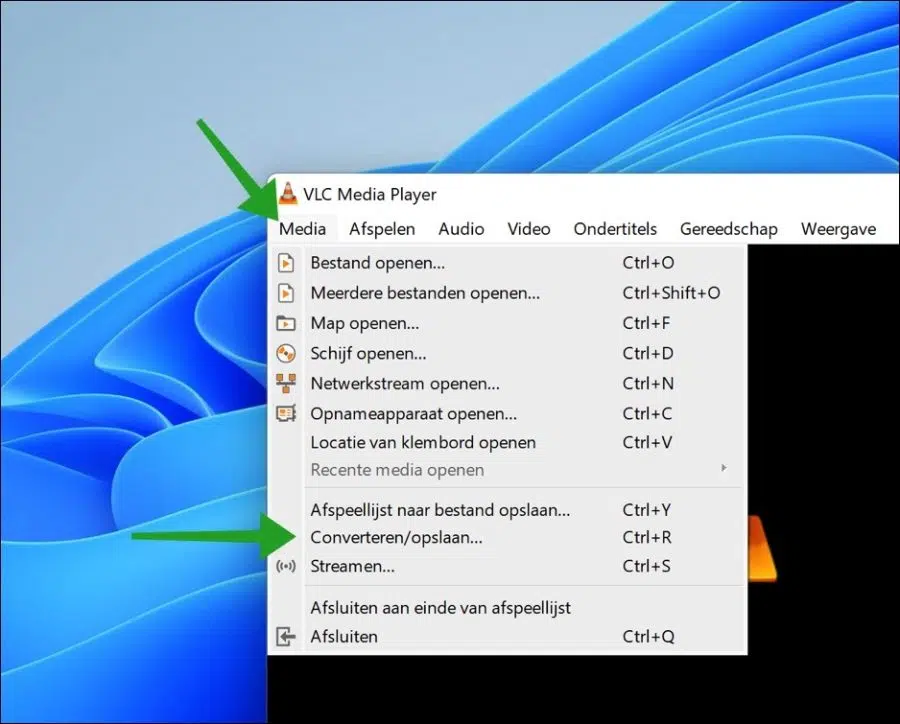Select Opnameapparaat openen...

pyautogui.click(x=507, y=413)
